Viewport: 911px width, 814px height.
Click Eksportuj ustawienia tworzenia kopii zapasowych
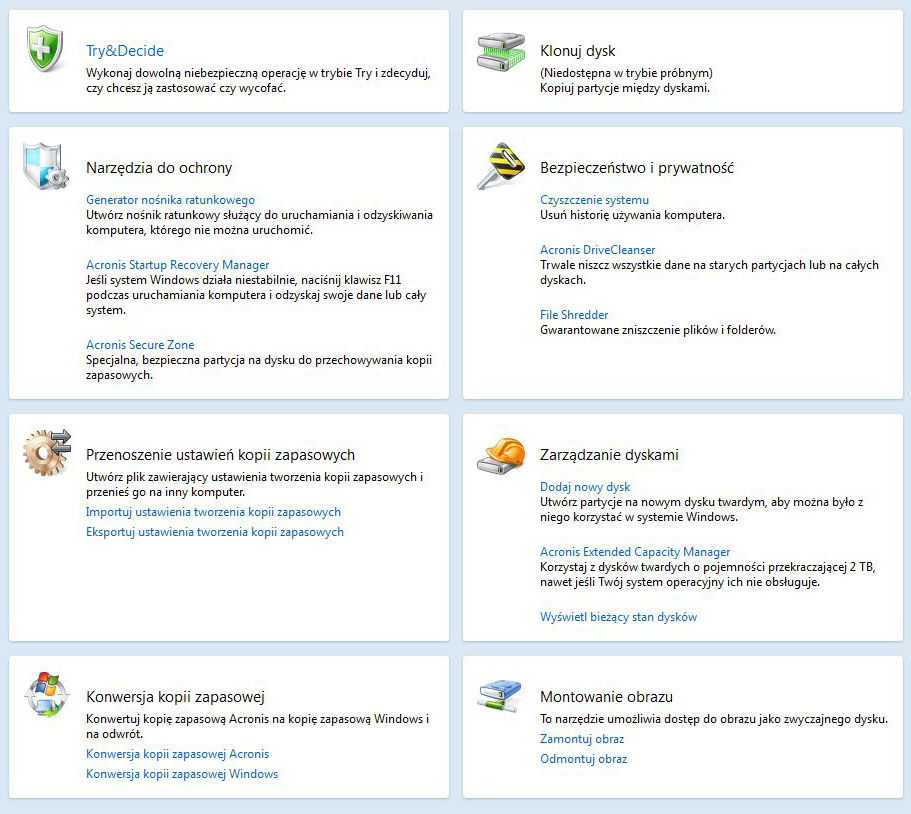click(215, 532)
